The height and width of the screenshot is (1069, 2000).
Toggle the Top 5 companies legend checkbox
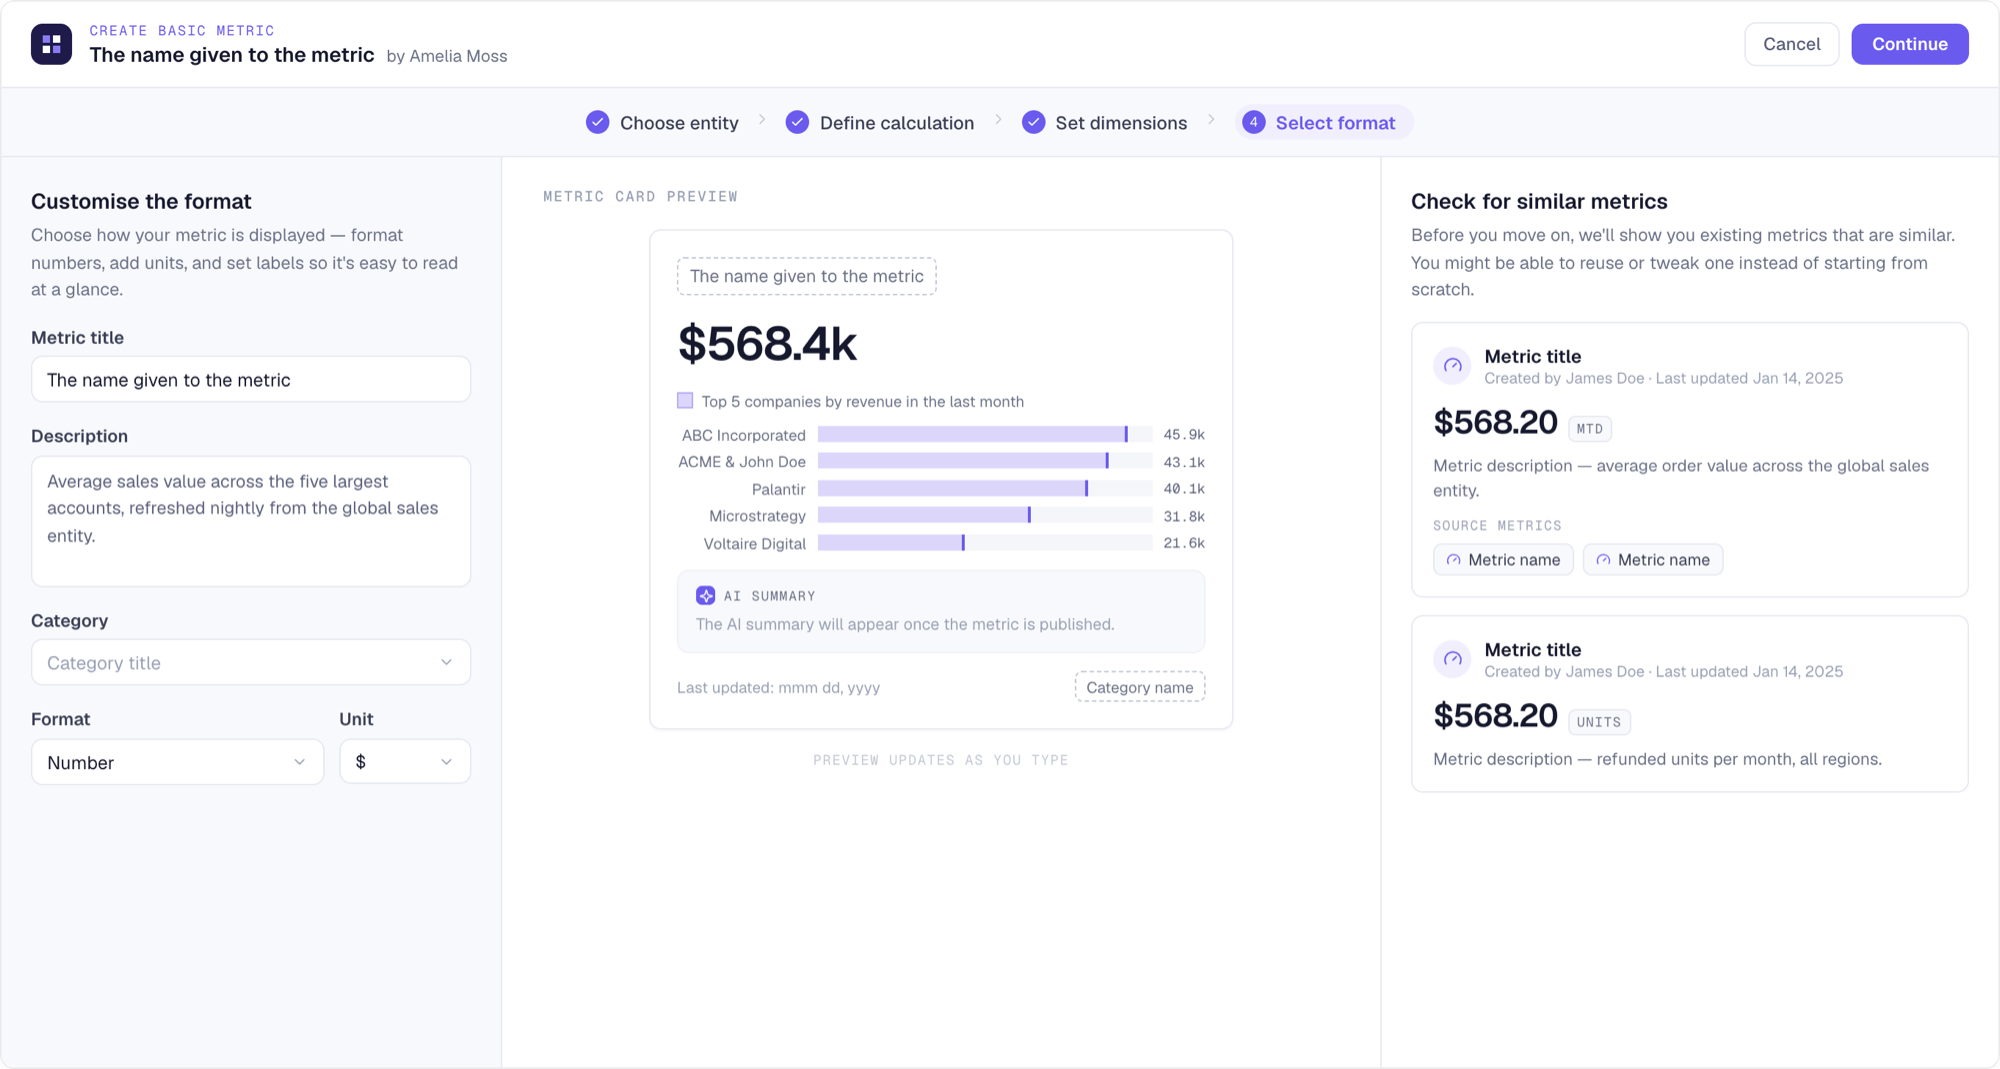pos(685,401)
